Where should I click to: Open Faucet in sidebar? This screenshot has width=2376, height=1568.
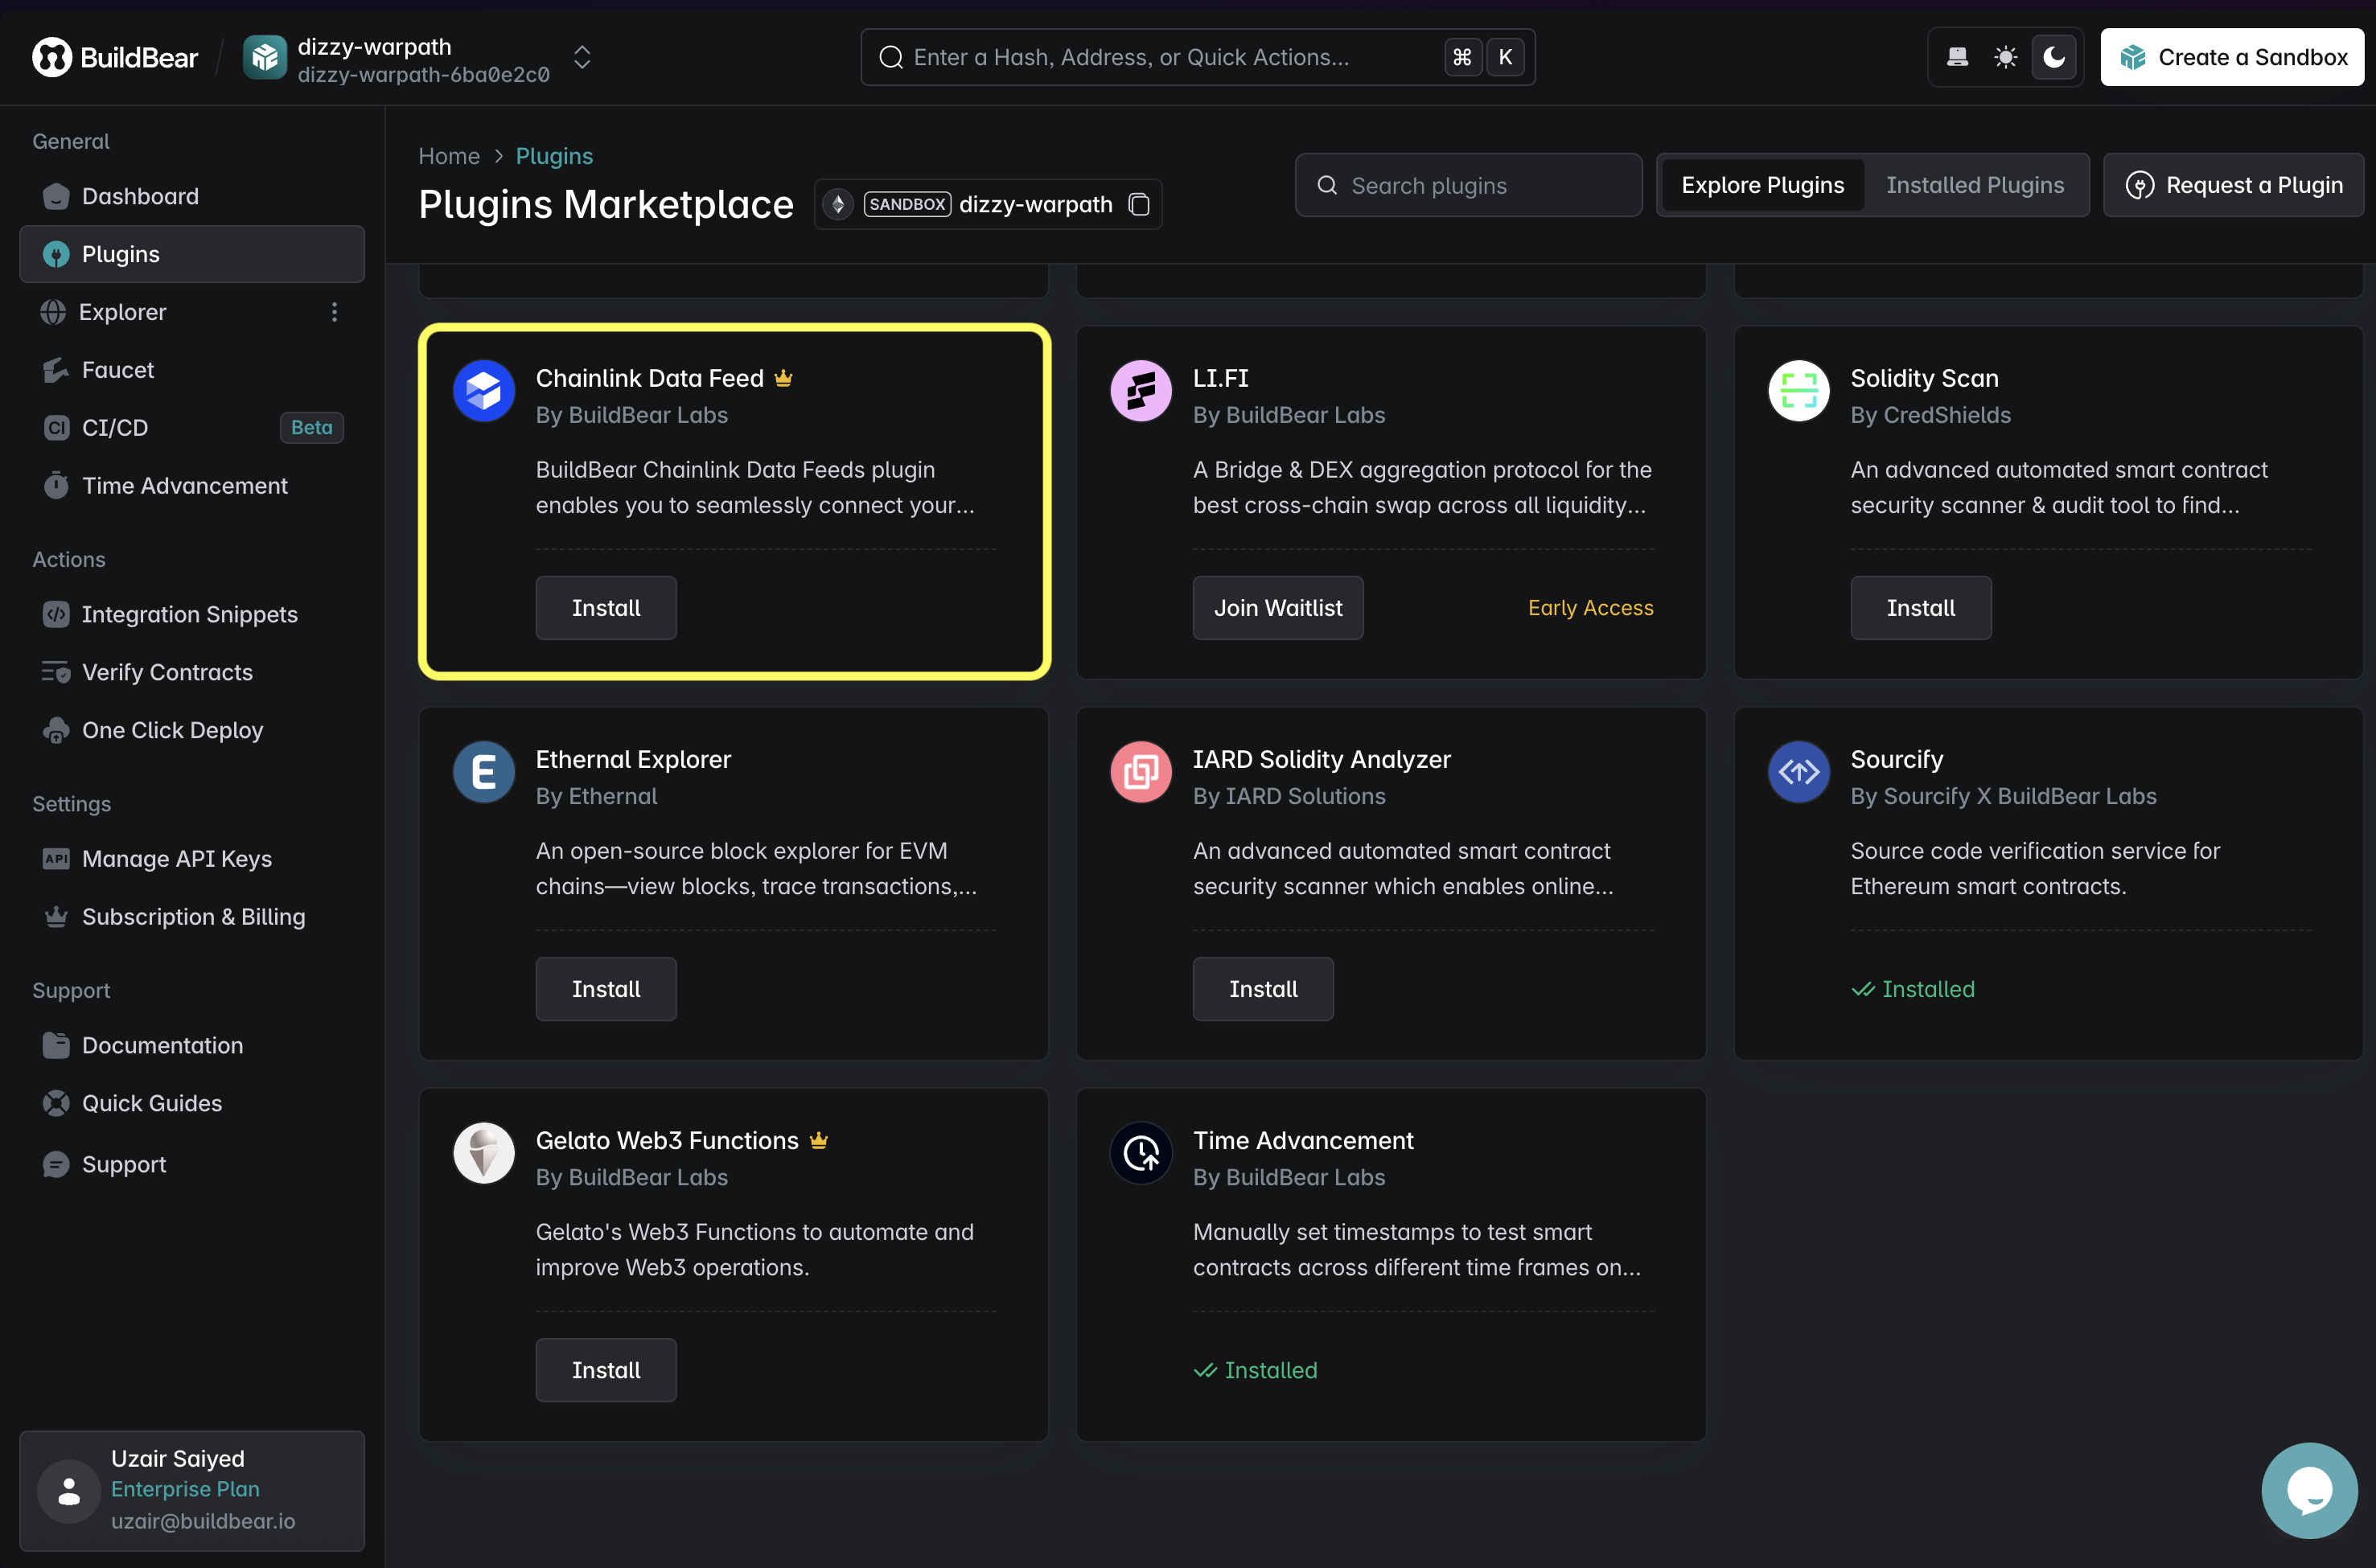point(192,370)
